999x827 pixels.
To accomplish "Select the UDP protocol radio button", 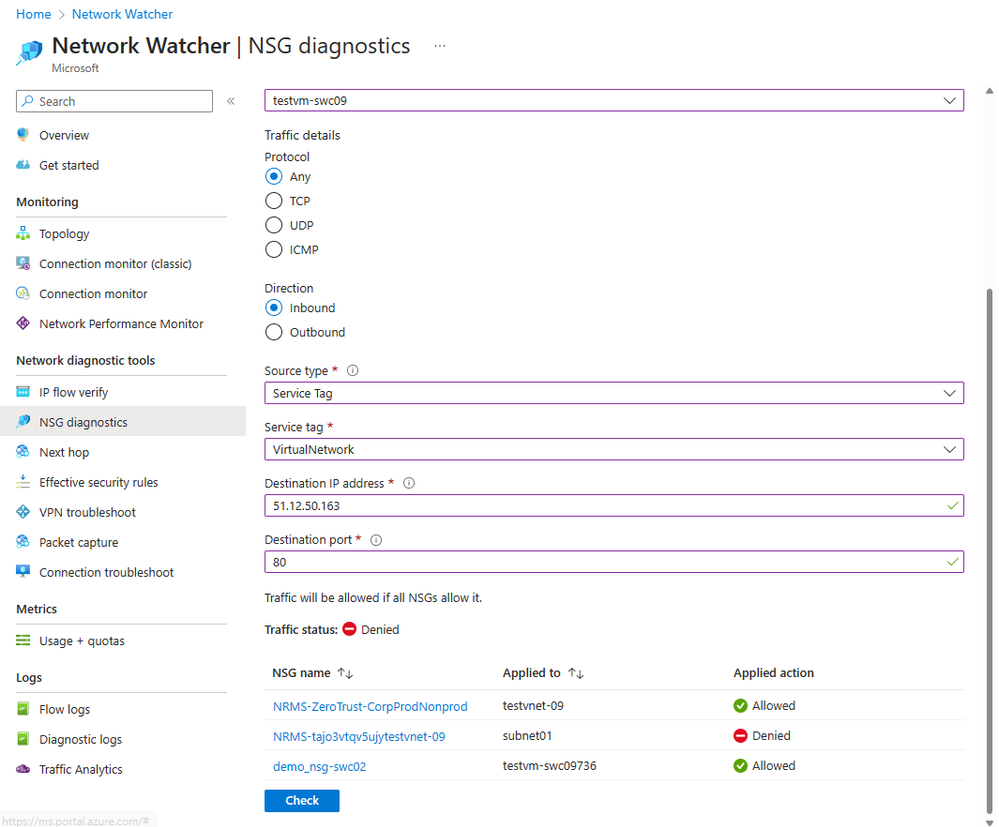I will coord(274,225).
